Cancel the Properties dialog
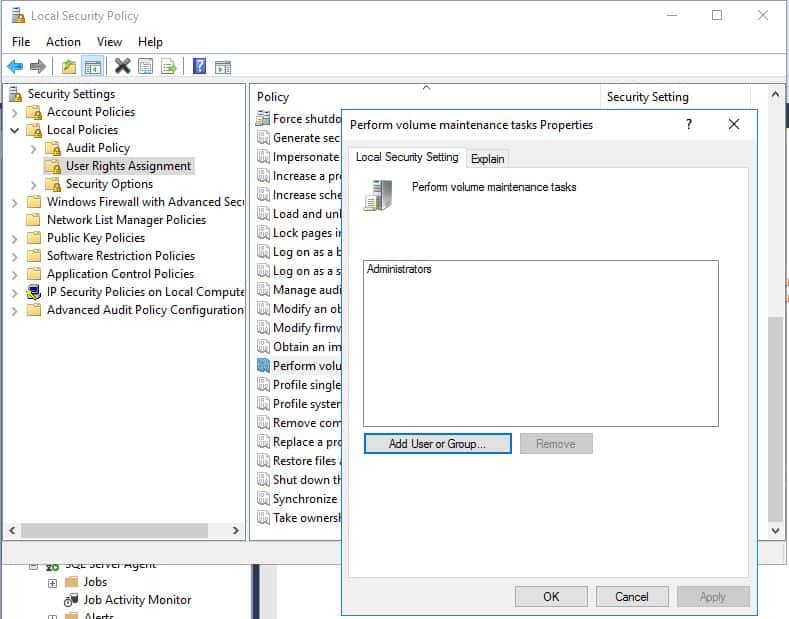 point(631,597)
